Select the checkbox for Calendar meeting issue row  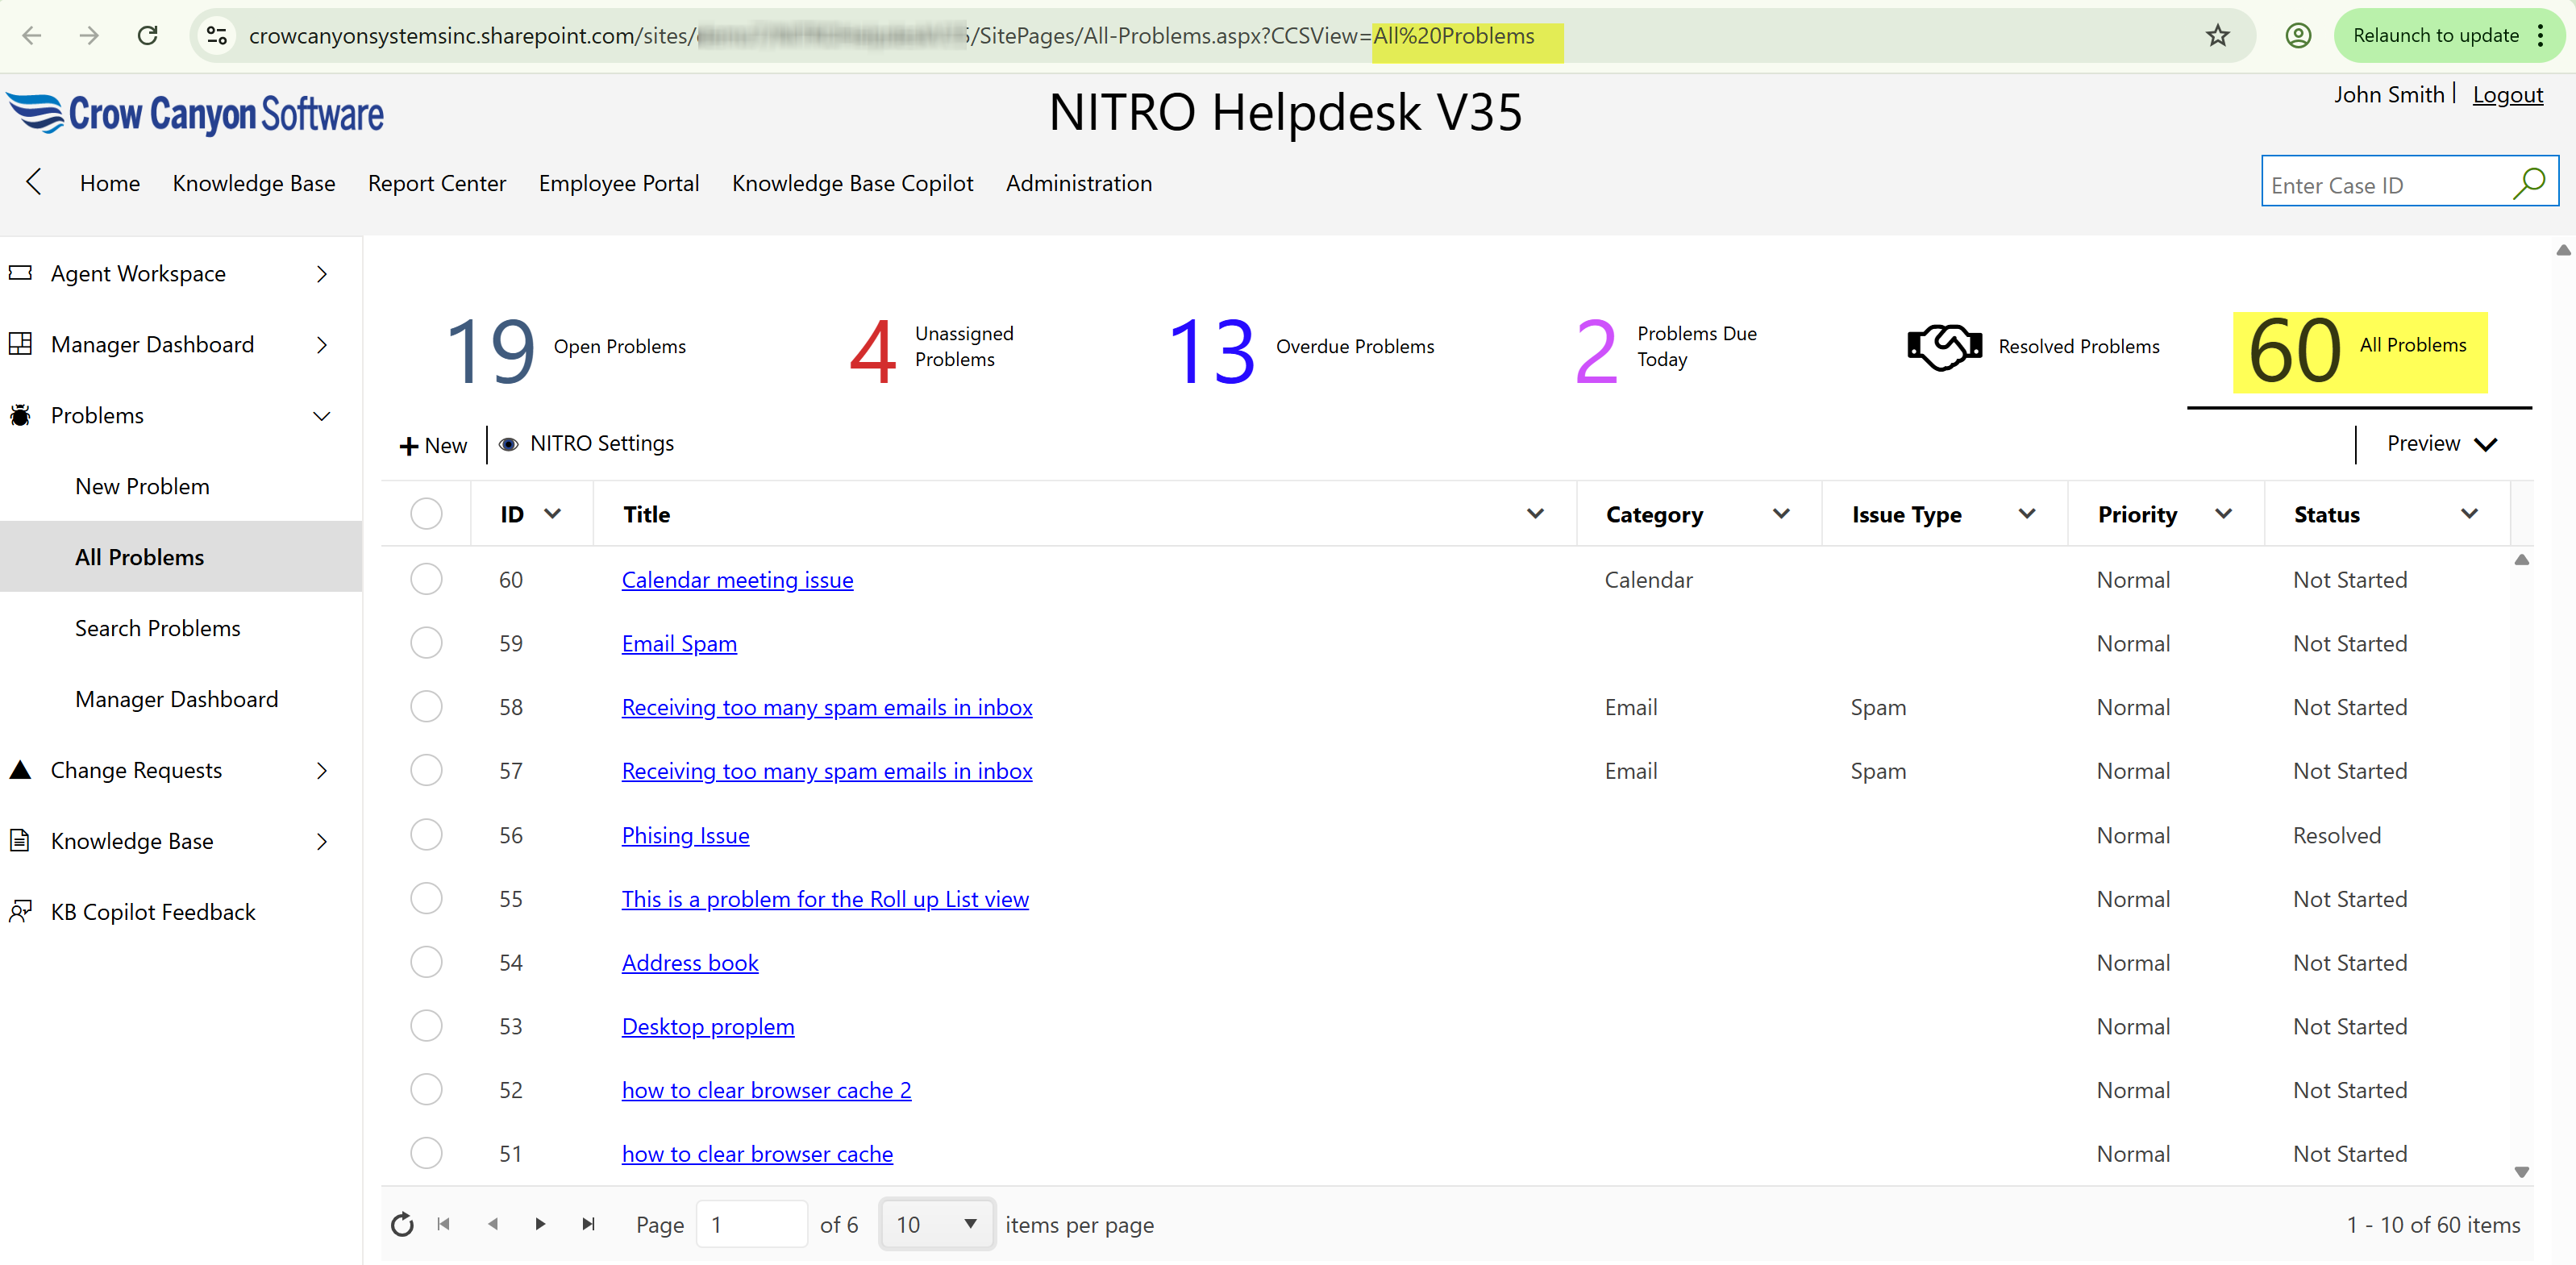click(427, 578)
